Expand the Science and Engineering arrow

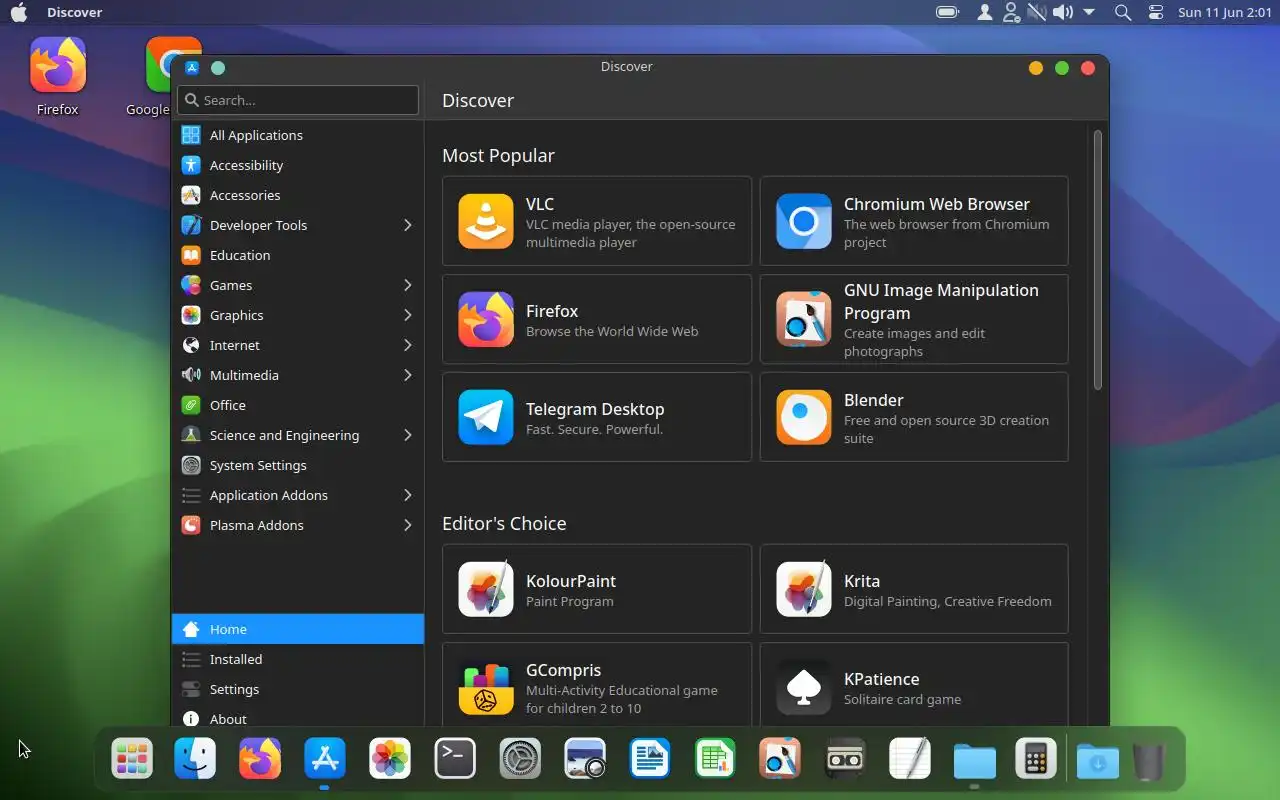pyautogui.click(x=407, y=435)
